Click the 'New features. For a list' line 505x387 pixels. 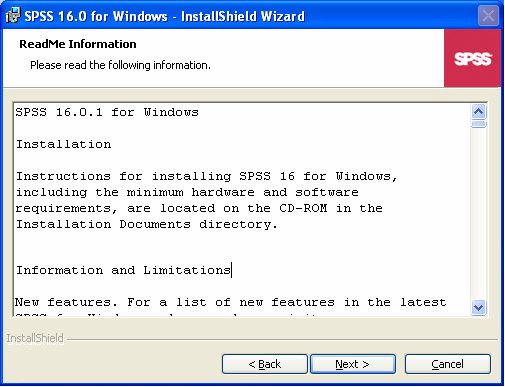pos(231,302)
